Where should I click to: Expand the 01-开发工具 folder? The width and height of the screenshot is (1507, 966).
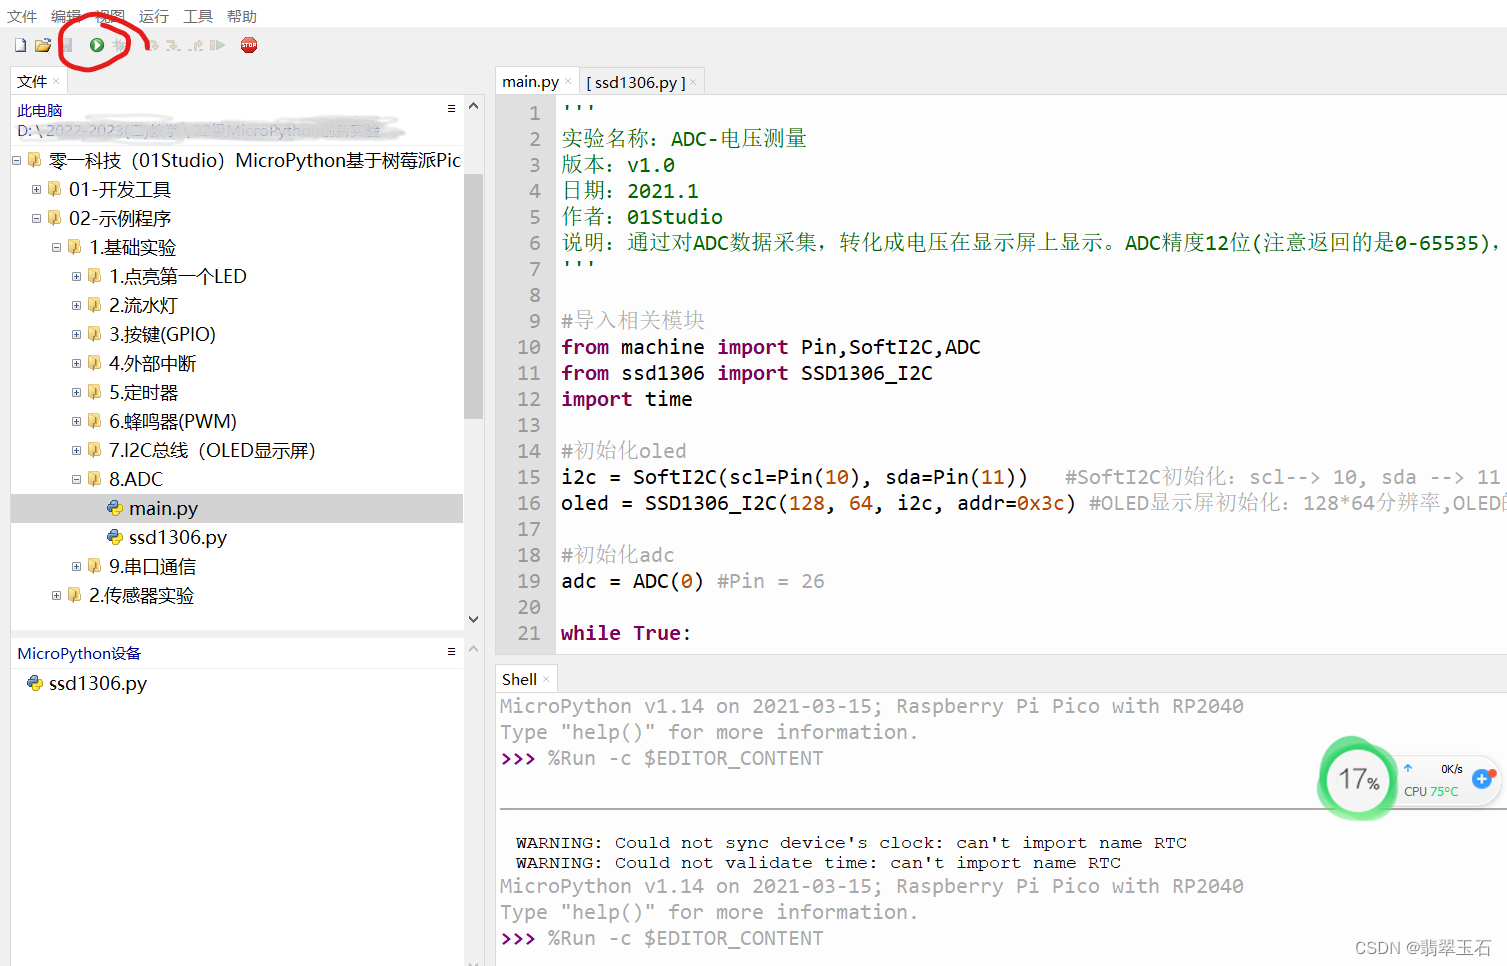(36, 189)
